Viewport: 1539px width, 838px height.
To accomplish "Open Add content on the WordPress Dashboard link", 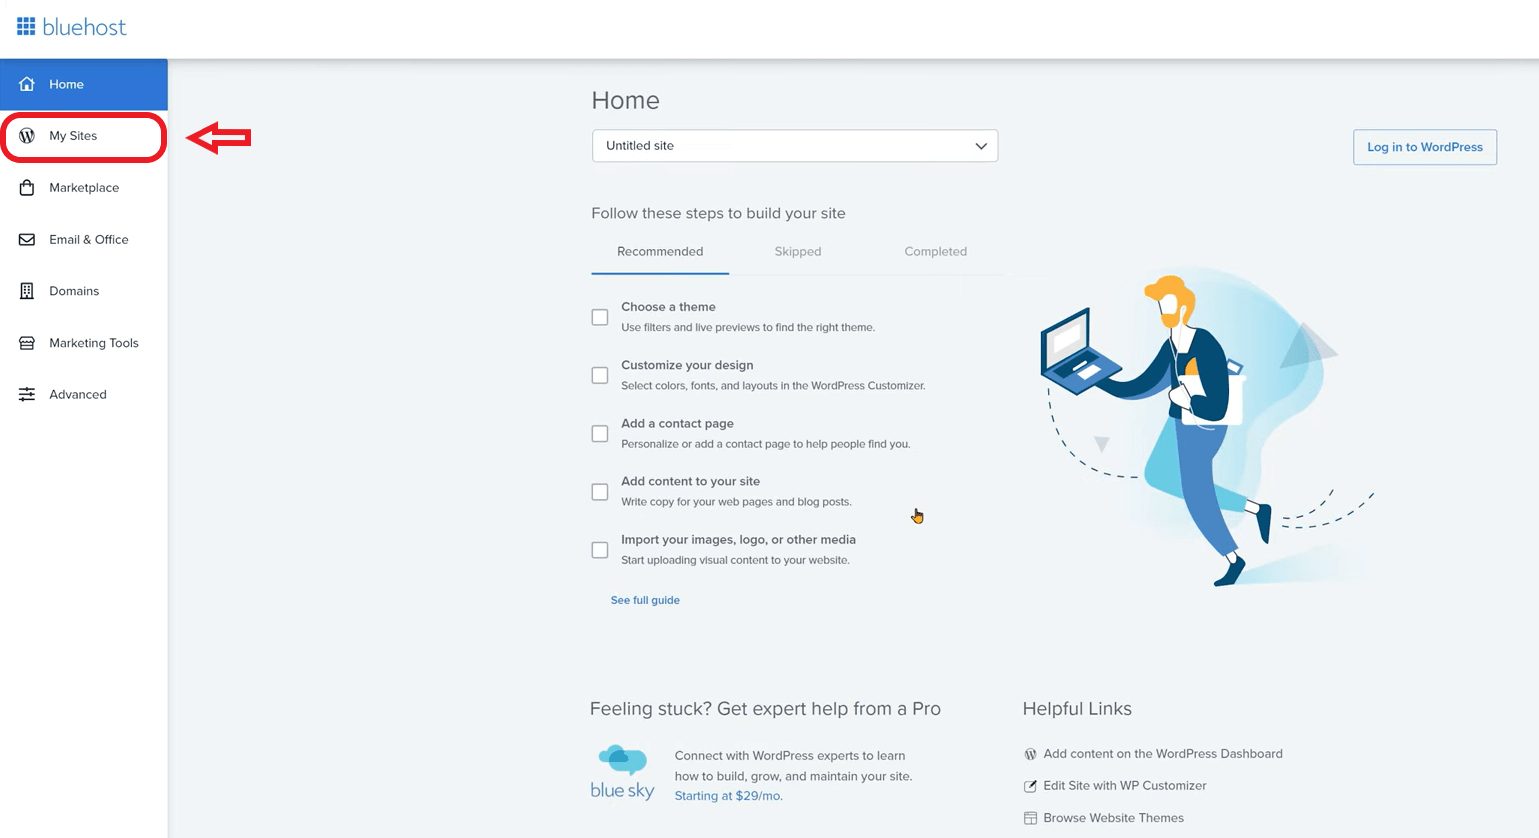I will (x=1163, y=754).
